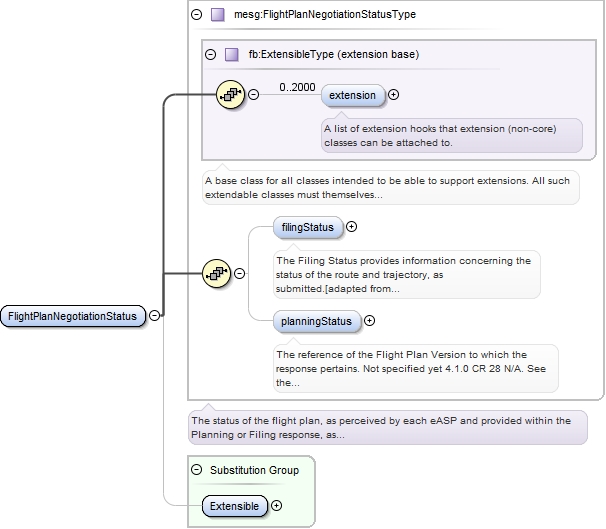This screenshot has height=529, width=606.
Task: Select the extension element node
Action: (x=353, y=95)
